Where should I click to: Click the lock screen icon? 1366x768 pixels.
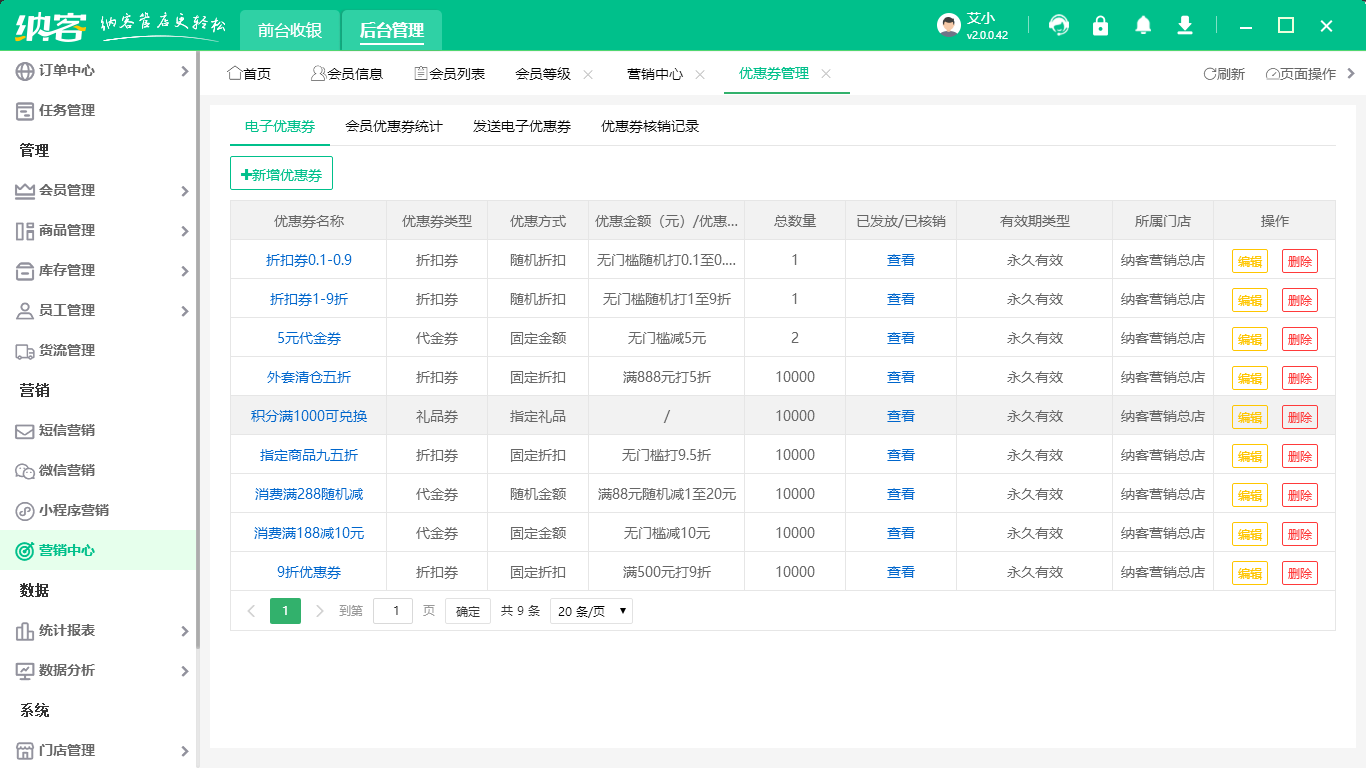[1101, 26]
